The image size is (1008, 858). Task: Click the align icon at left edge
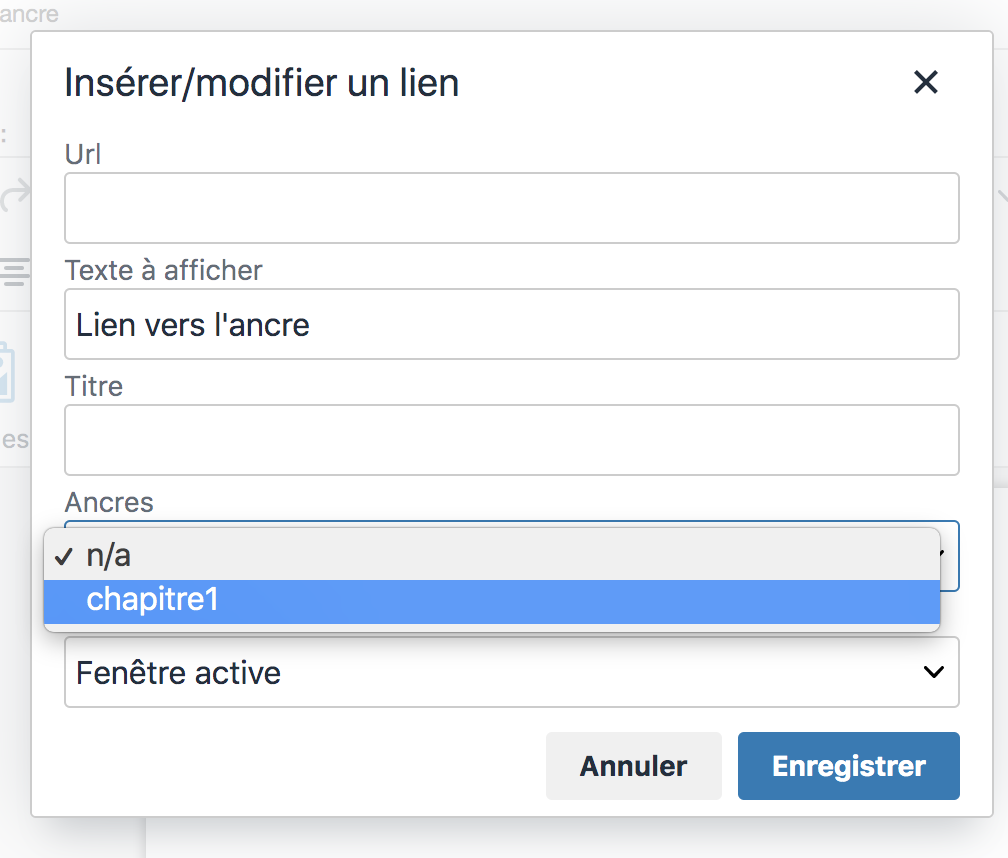15,271
